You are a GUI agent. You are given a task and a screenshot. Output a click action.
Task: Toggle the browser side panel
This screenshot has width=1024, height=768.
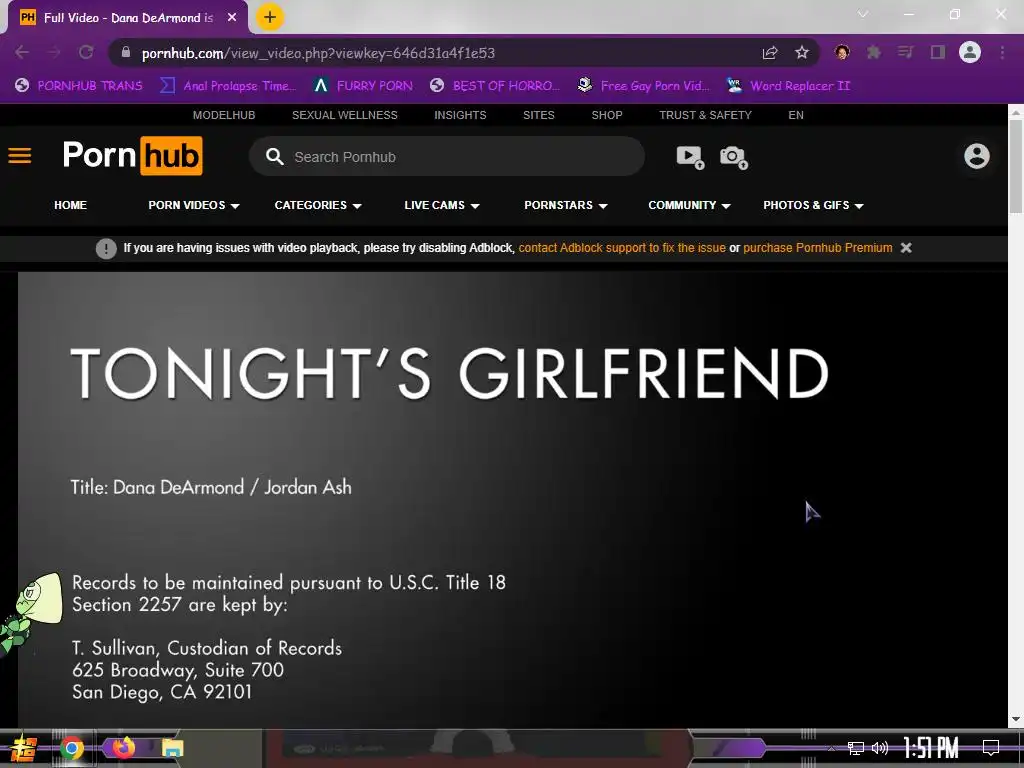(938, 52)
